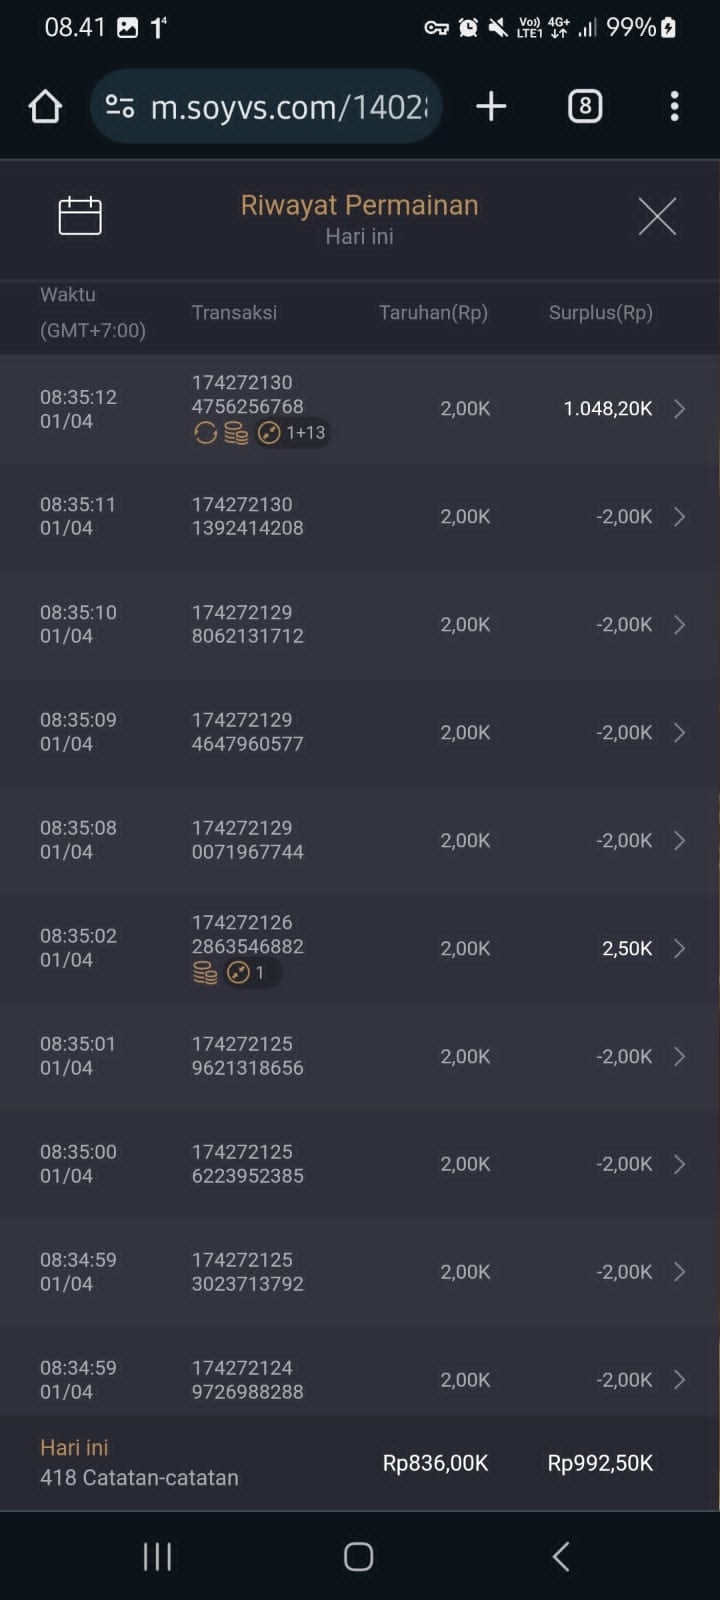720x1600 pixels.
Task: Tap the site settings icon in address bar
Action: pos(120,107)
